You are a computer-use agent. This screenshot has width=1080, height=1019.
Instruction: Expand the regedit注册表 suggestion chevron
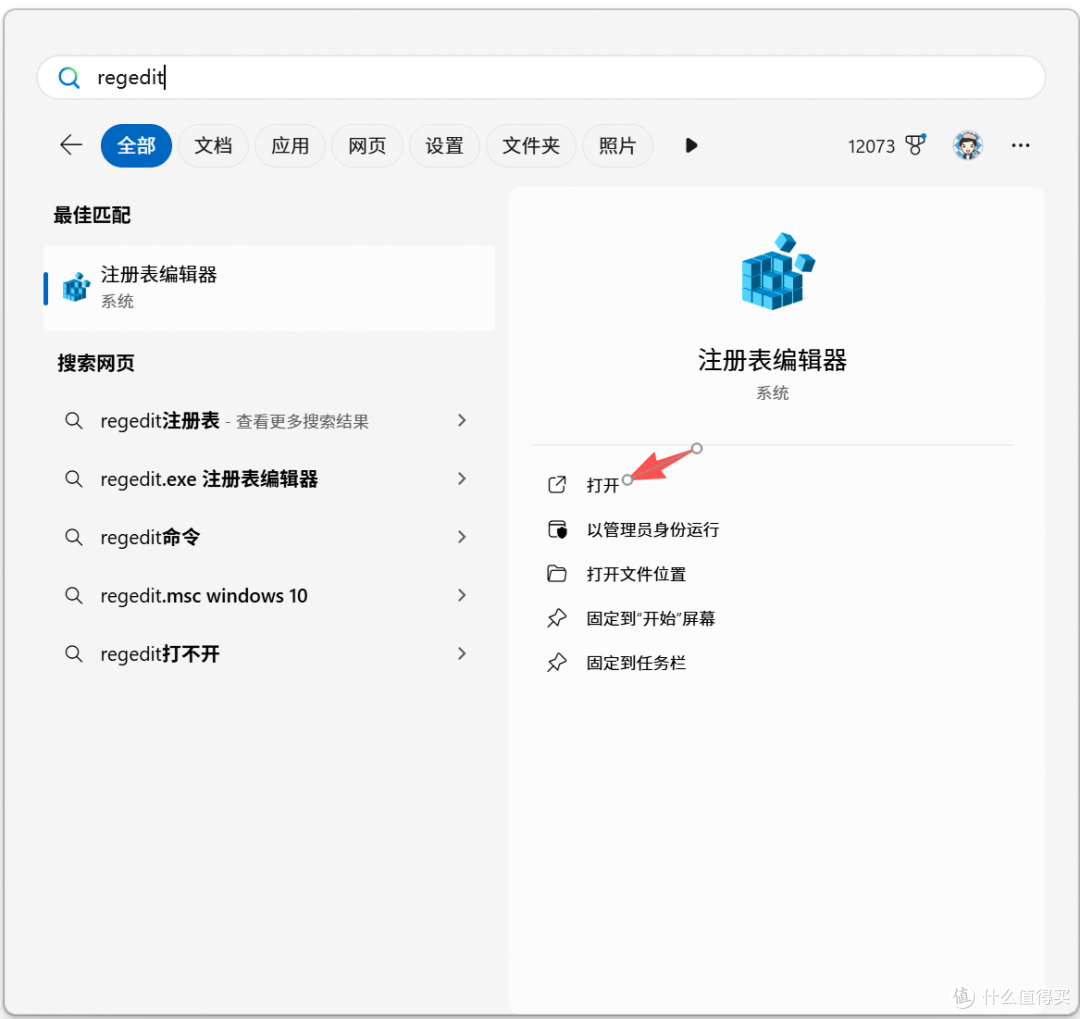[462, 420]
